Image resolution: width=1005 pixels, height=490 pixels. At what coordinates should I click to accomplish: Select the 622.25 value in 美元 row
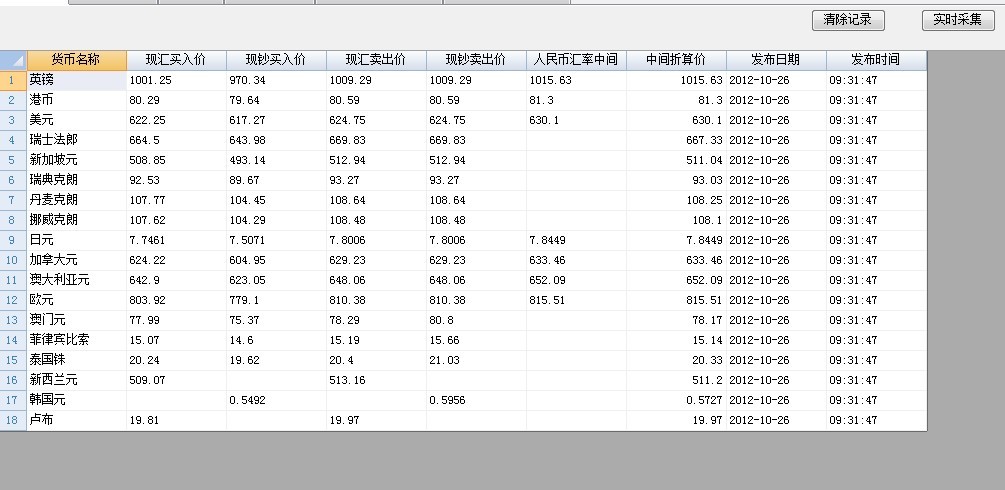click(x=176, y=120)
